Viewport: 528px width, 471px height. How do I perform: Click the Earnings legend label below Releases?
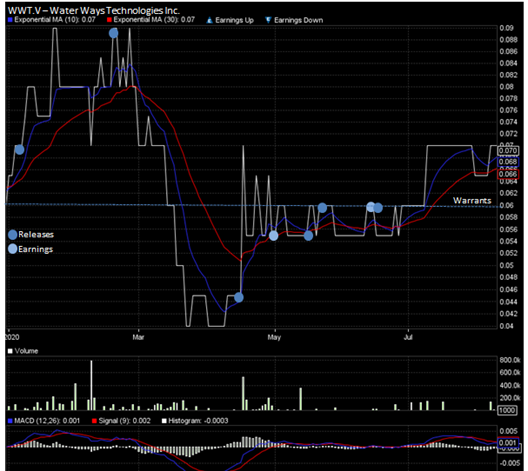point(36,249)
